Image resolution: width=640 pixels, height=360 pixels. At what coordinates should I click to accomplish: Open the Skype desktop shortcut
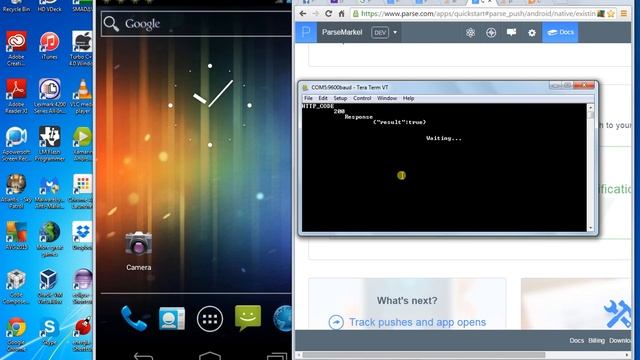pyautogui.click(x=49, y=331)
